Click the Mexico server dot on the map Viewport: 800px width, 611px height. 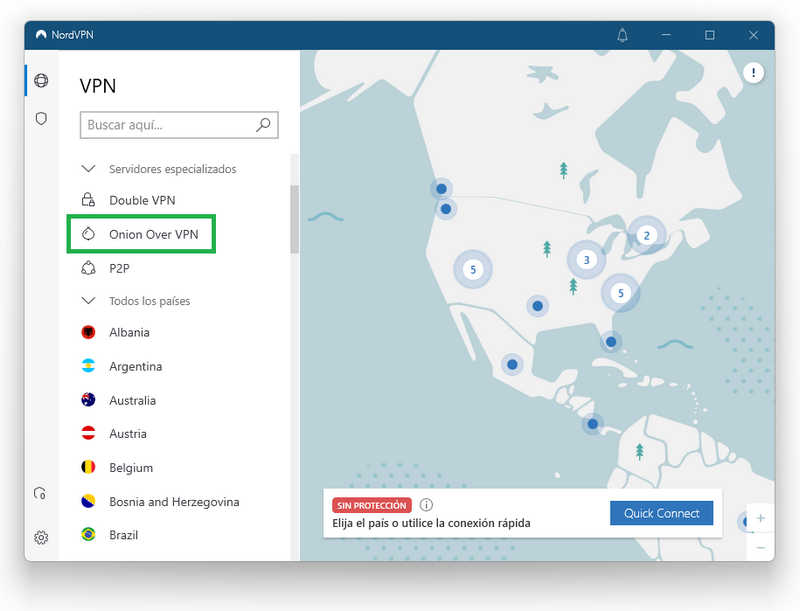coord(512,365)
